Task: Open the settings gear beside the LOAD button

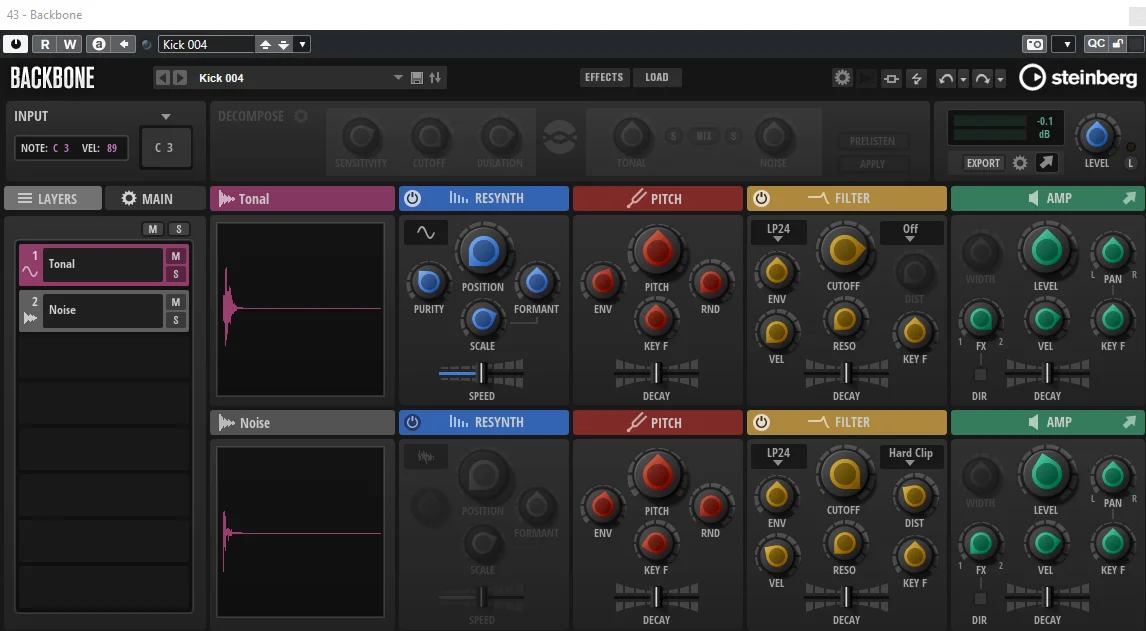Action: (842, 78)
